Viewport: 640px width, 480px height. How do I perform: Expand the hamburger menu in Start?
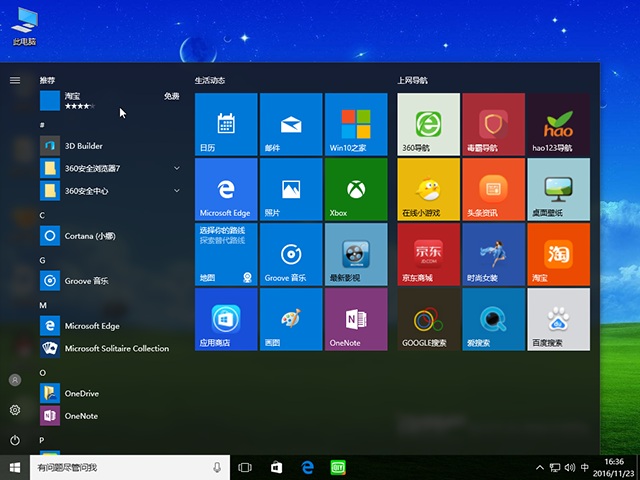(x=15, y=80)
